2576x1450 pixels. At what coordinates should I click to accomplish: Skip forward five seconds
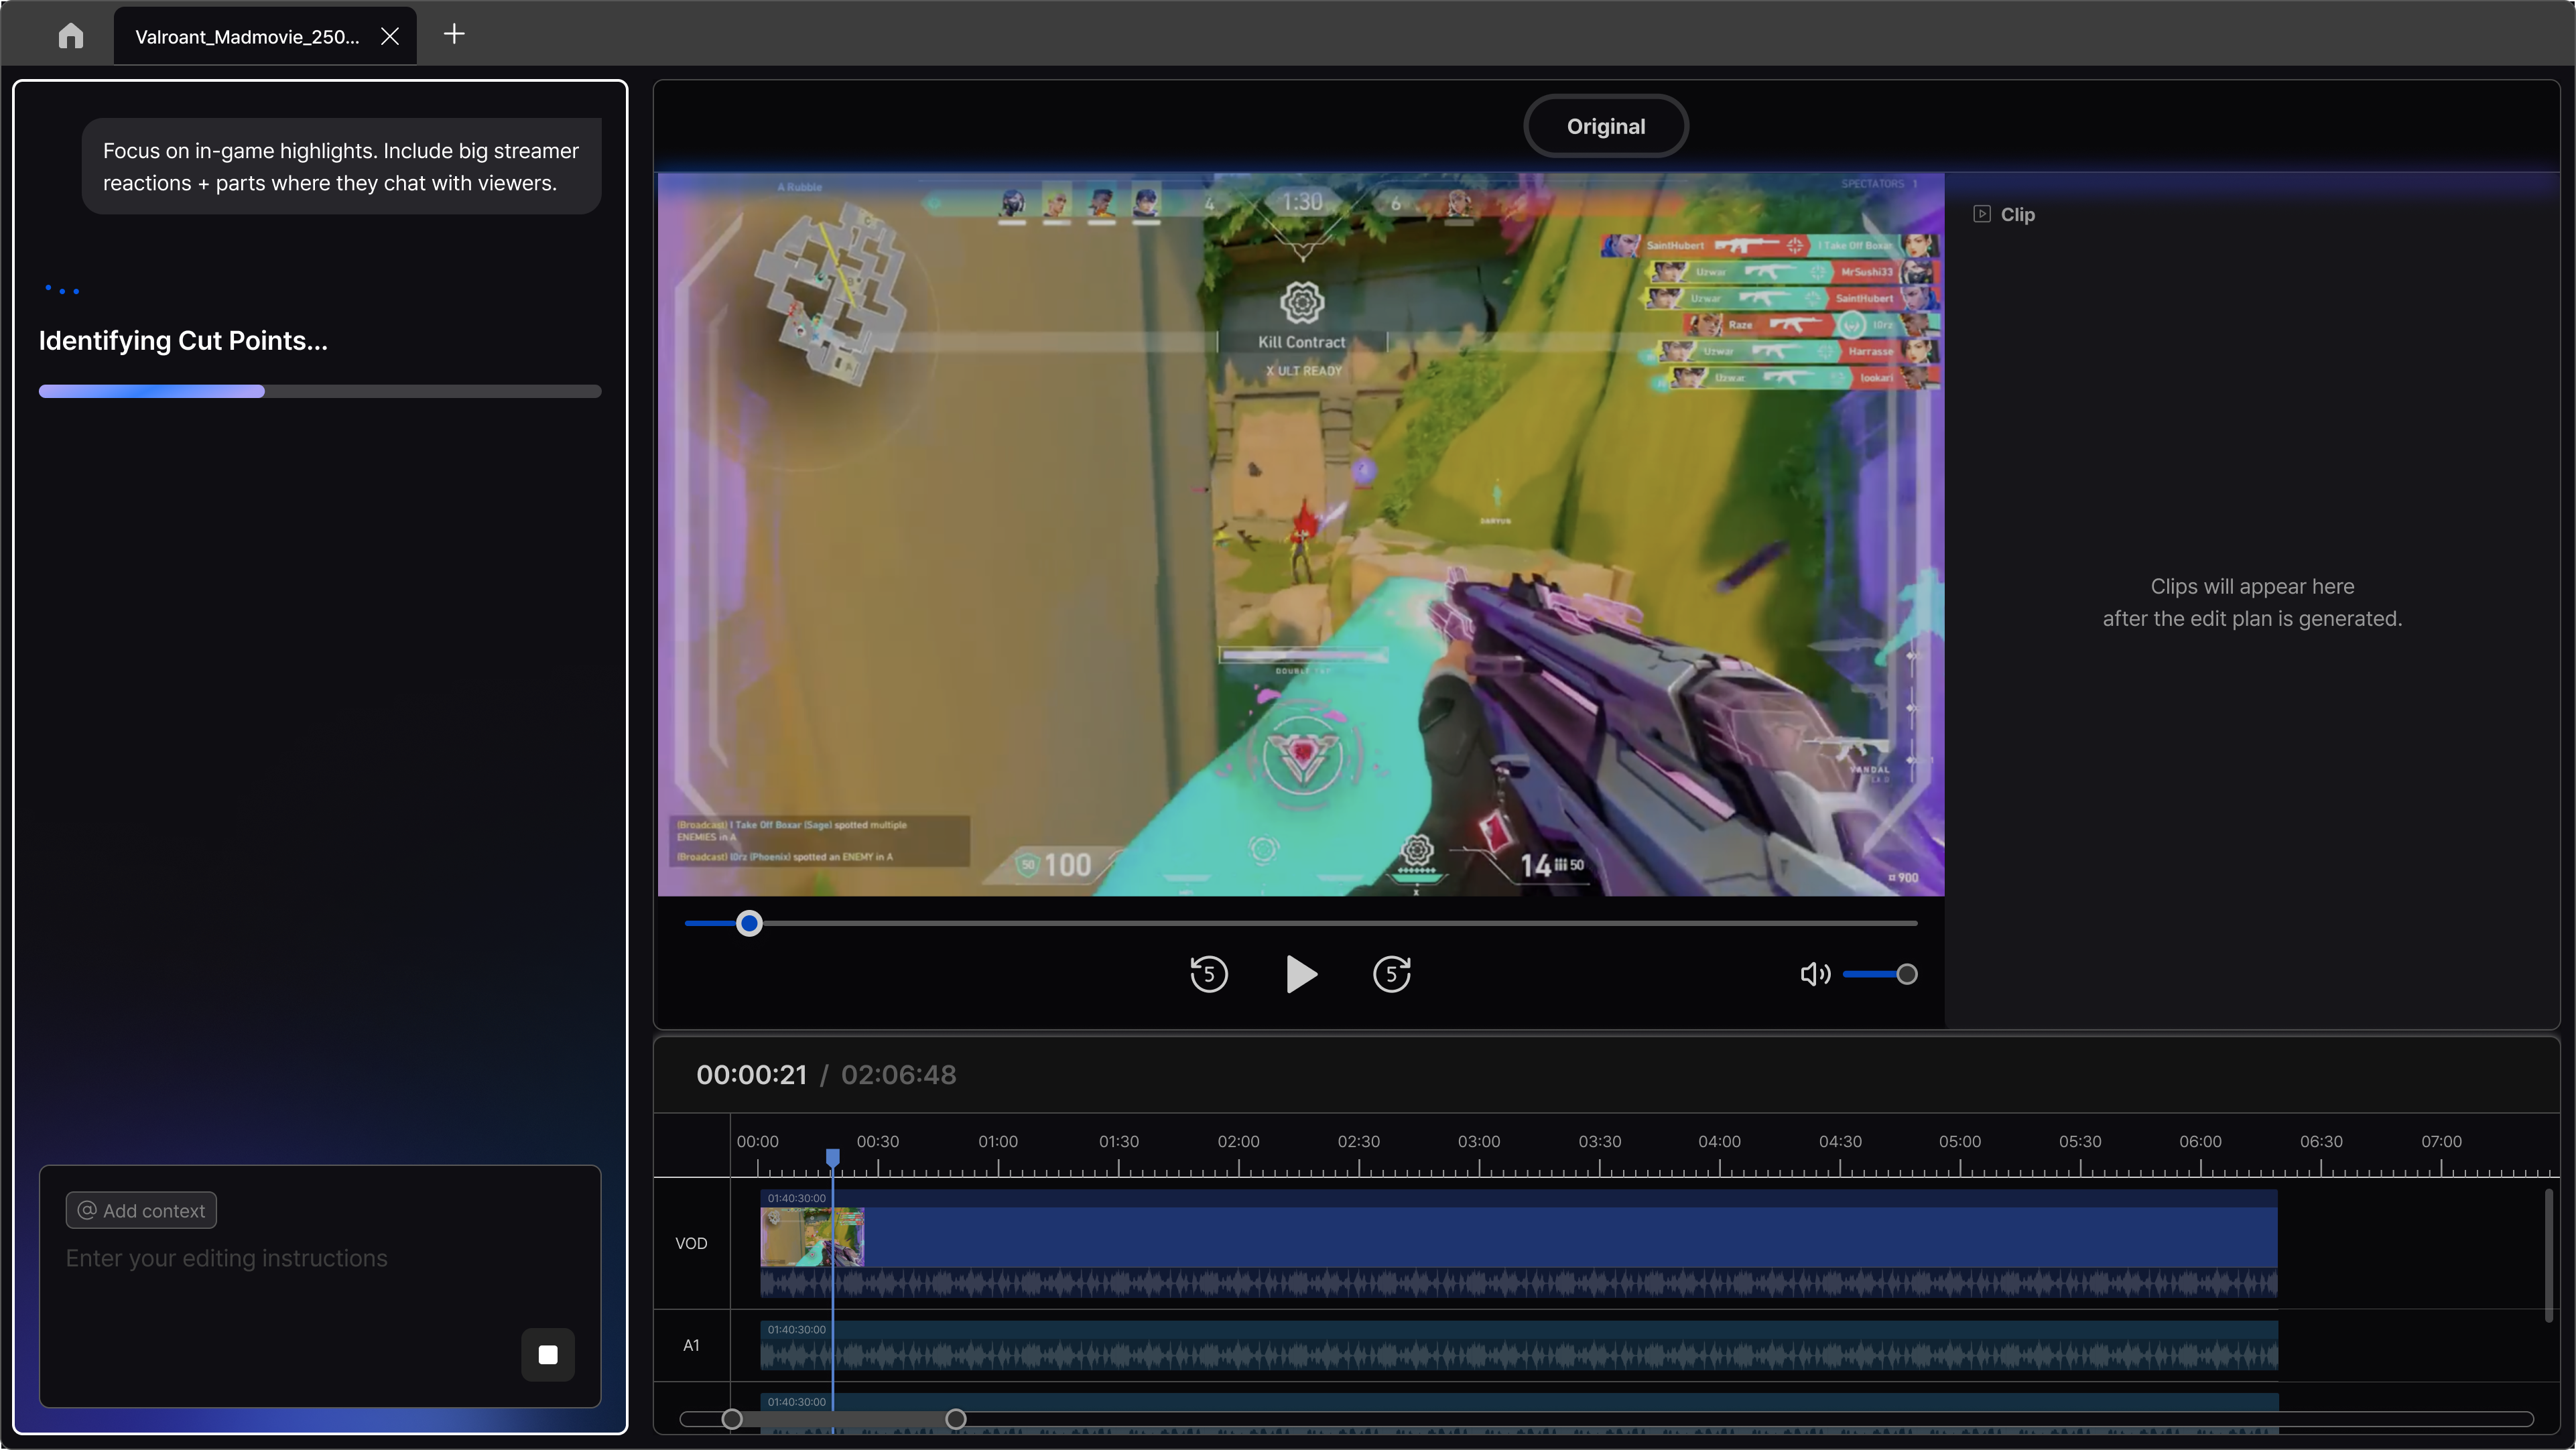[1392, 974]
